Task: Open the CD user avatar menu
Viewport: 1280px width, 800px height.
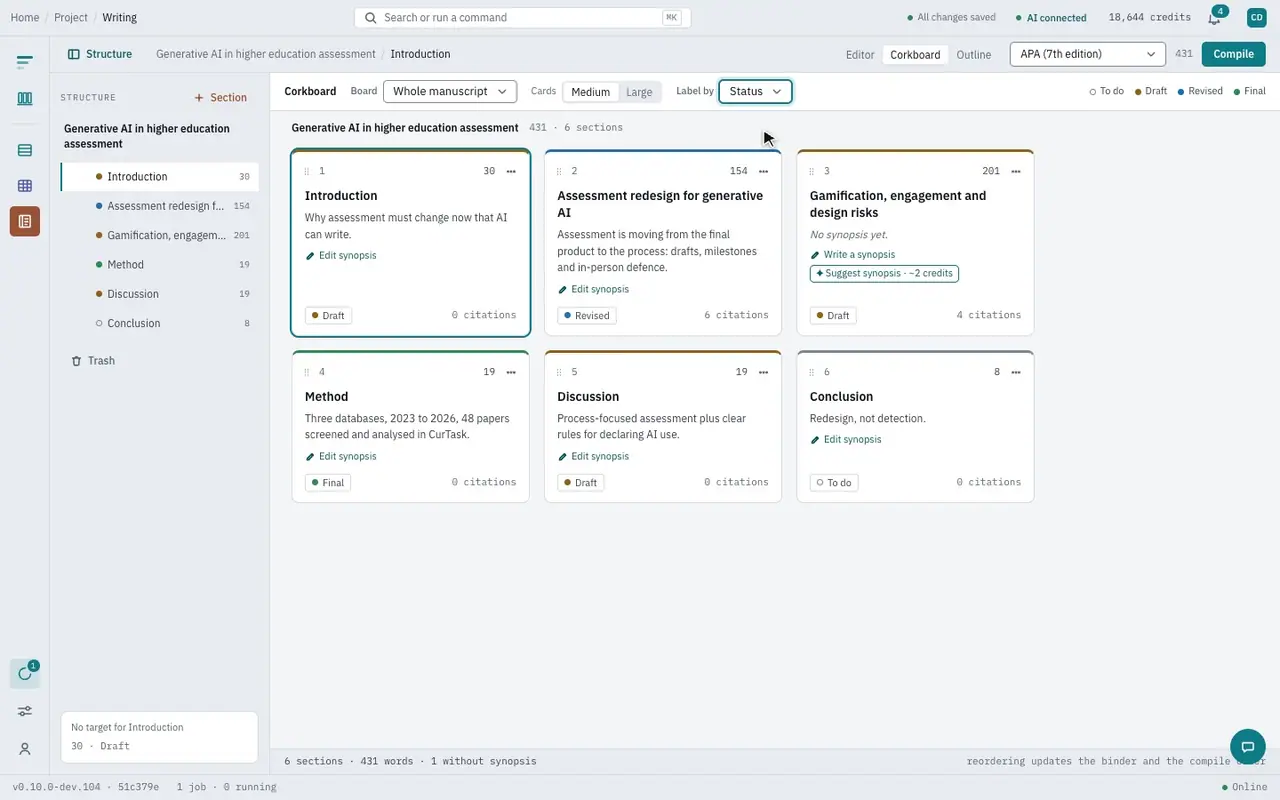Action: coord(1256,18)
